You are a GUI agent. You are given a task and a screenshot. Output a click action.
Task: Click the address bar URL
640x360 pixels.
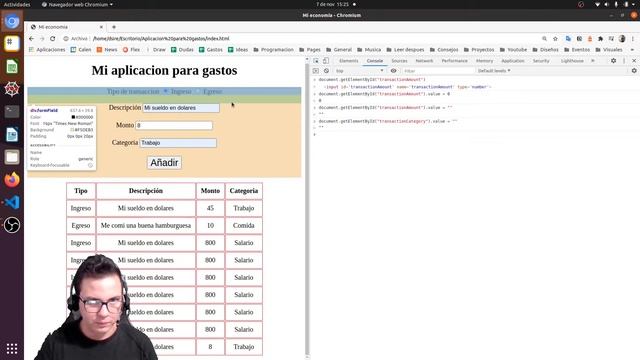coord(161,38)
